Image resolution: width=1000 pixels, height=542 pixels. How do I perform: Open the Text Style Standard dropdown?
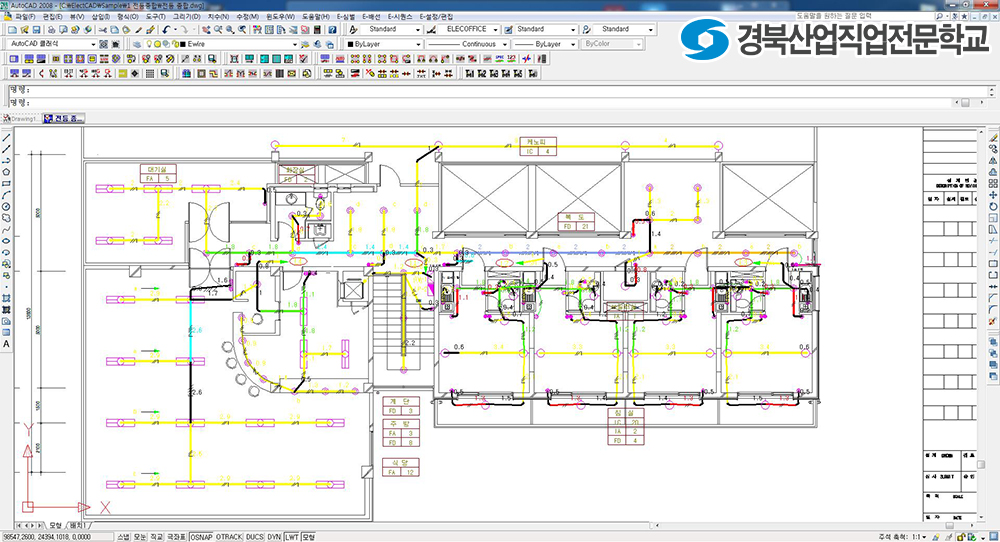point(391,29)
